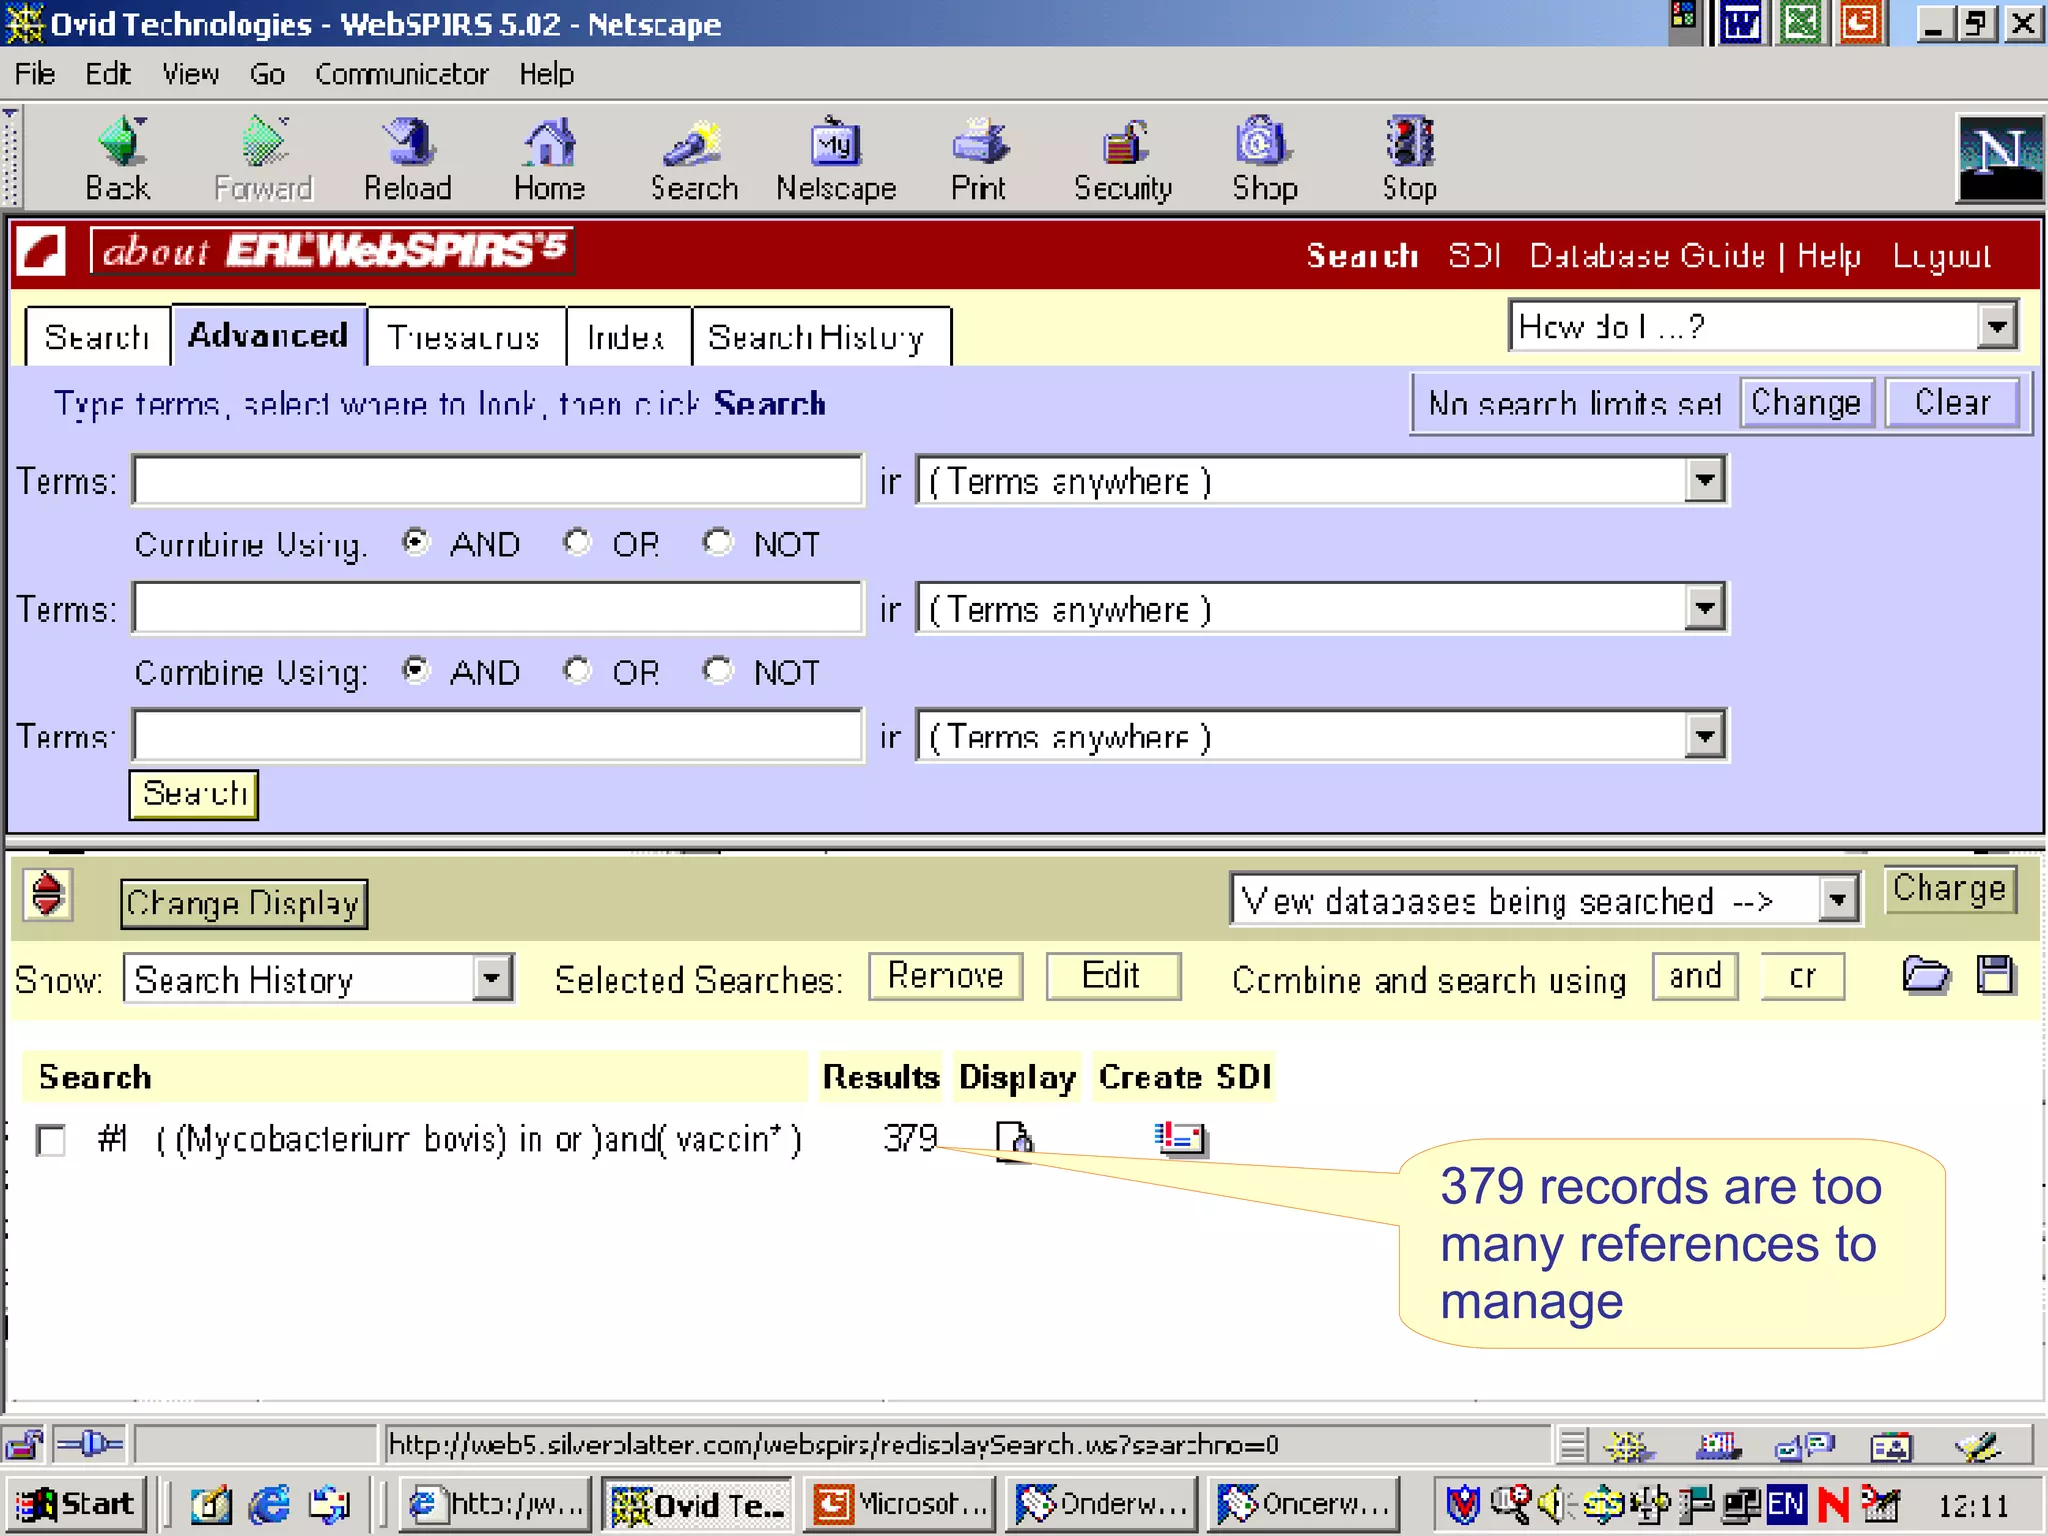The image size is (2048, 1536).
Task: Select first NOT radio button
Action: pos(717,542)
